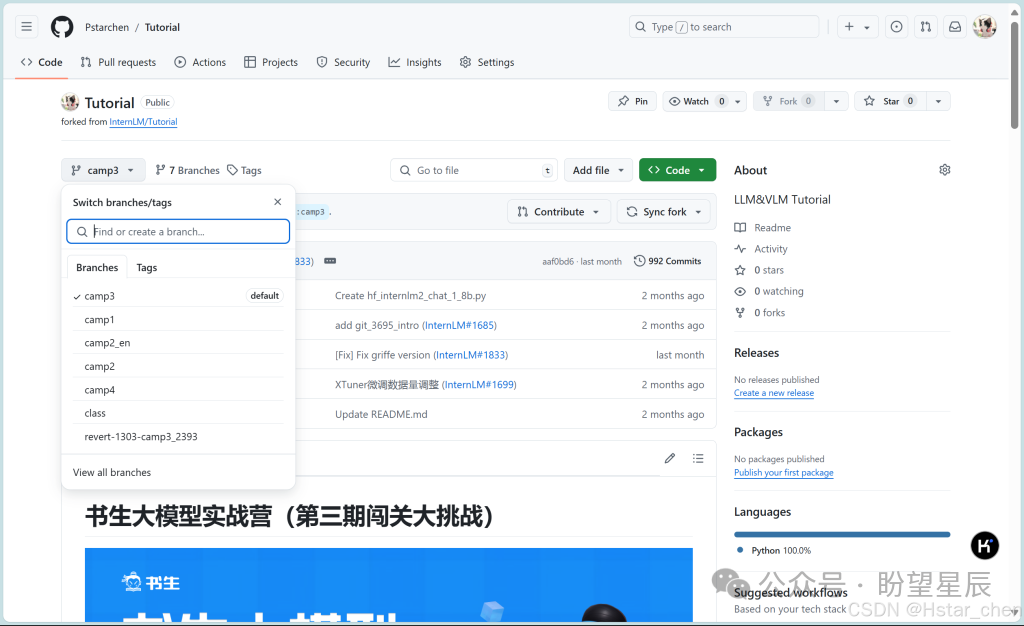Open pull requests icon in top header
Image resolution: width=1024 pixels, height=626 pixels.
[925, 27]
